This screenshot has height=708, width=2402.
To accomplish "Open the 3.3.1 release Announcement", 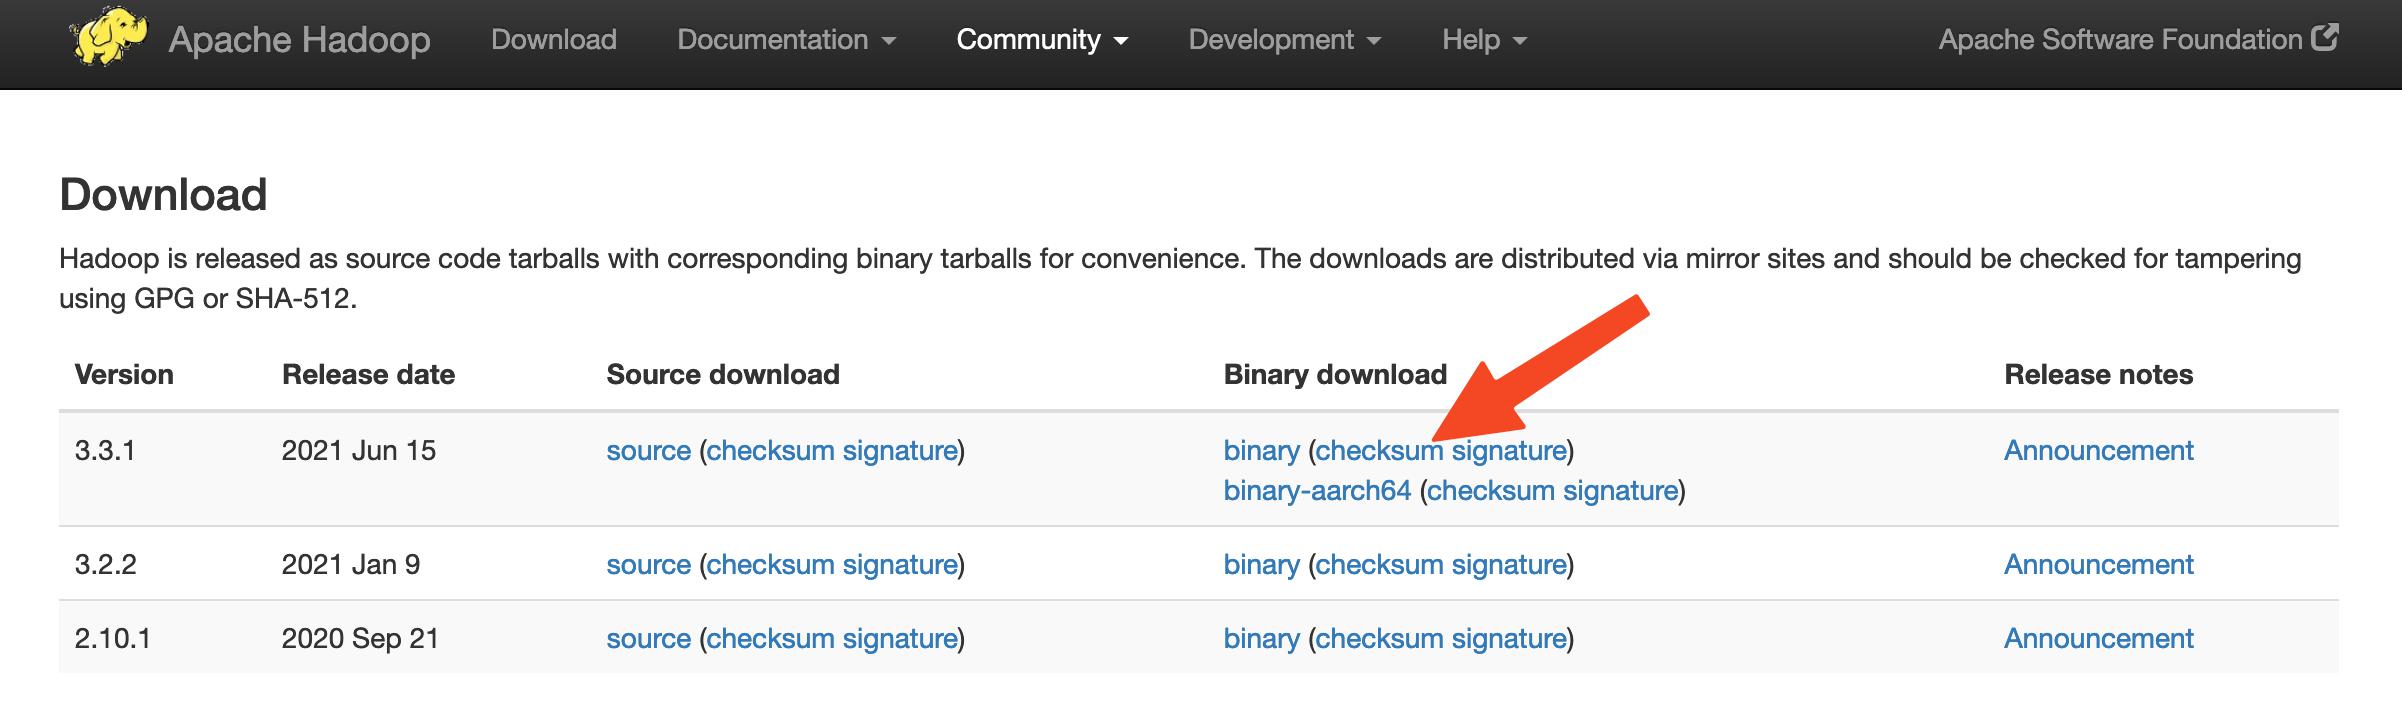I will coord(2099,451).
